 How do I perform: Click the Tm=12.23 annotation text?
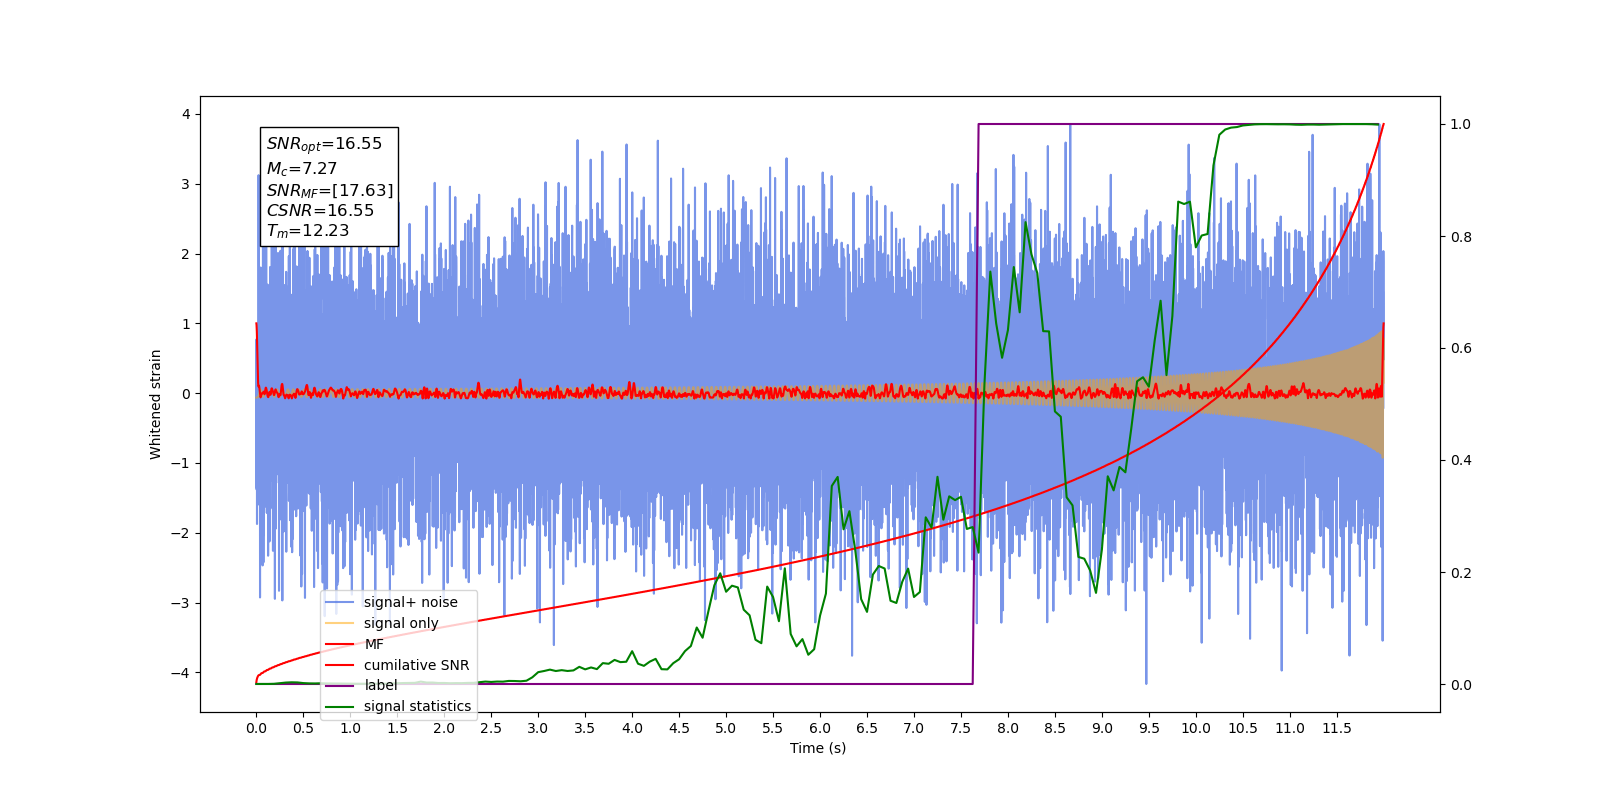pos(308,231)
